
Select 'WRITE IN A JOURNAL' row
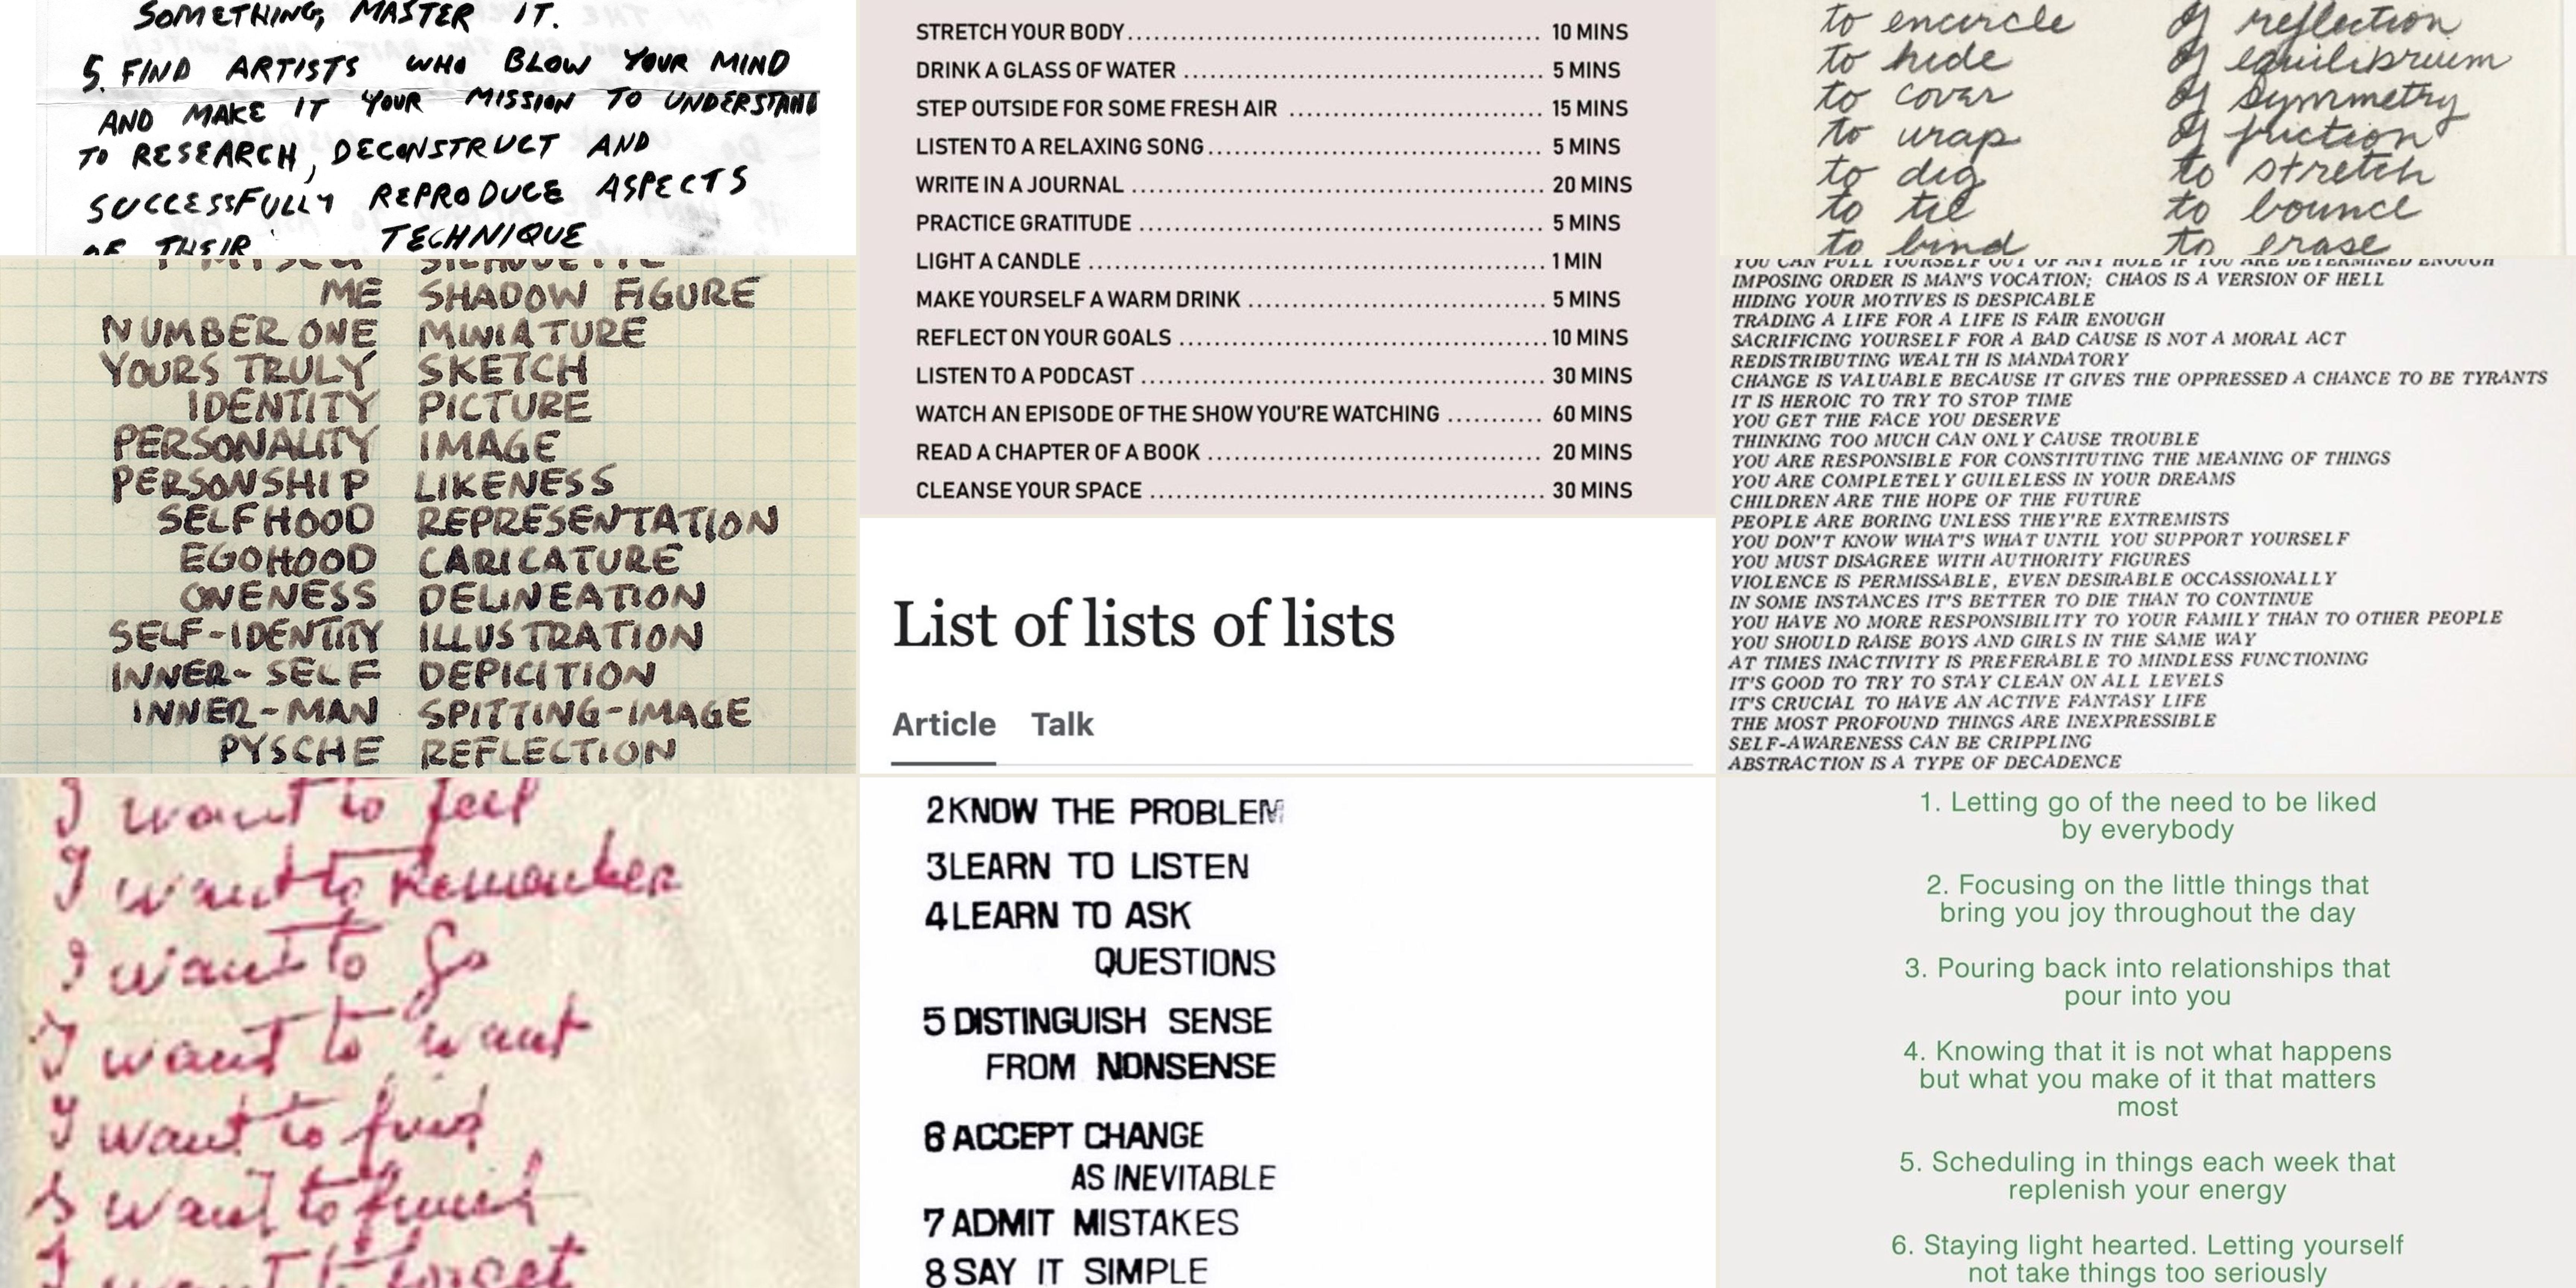[1274, 185]
